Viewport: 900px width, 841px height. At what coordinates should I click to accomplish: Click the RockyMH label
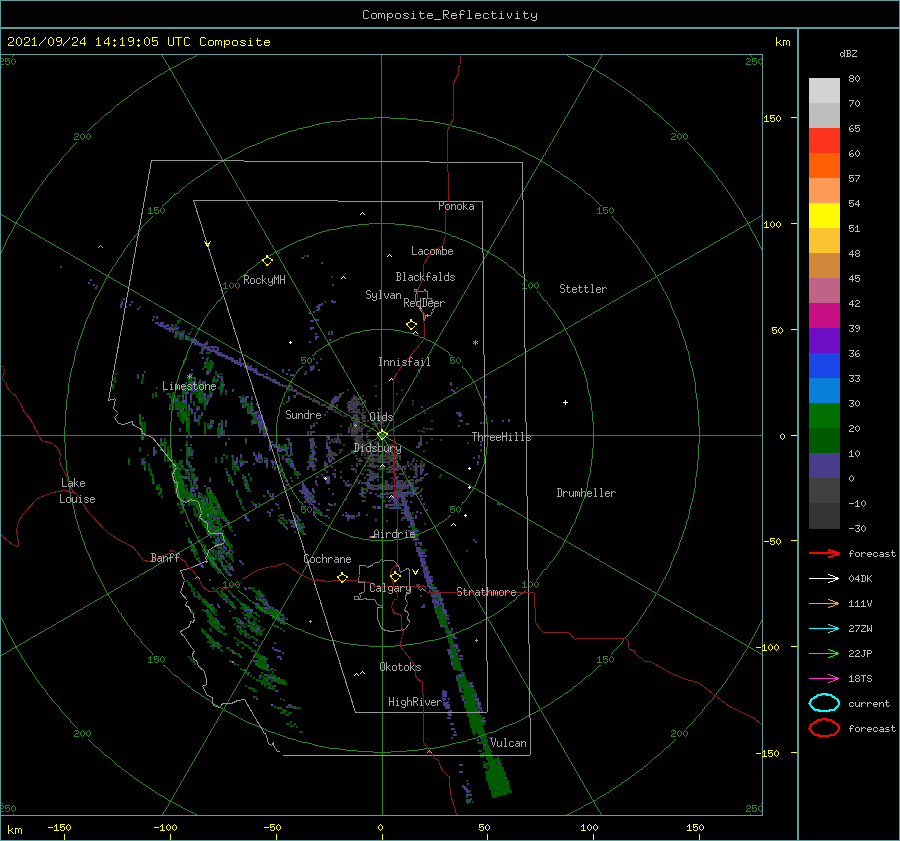(x=265, y=280)
